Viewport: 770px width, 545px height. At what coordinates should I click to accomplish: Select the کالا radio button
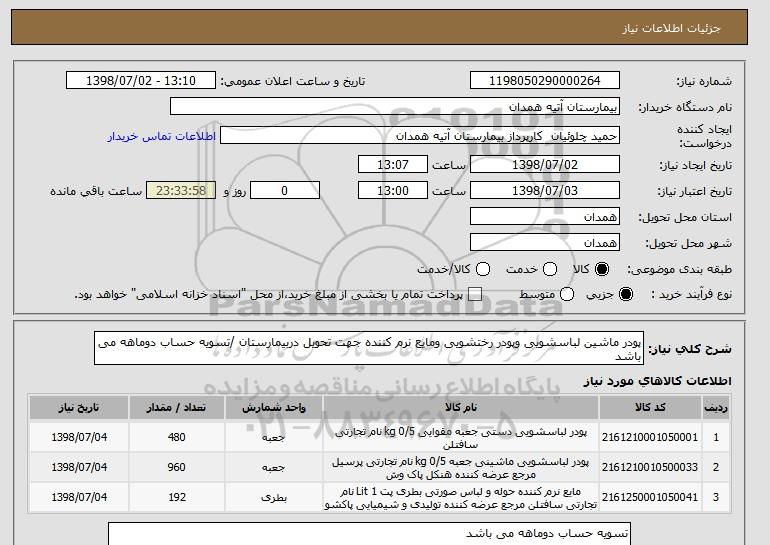coord(602,269)
